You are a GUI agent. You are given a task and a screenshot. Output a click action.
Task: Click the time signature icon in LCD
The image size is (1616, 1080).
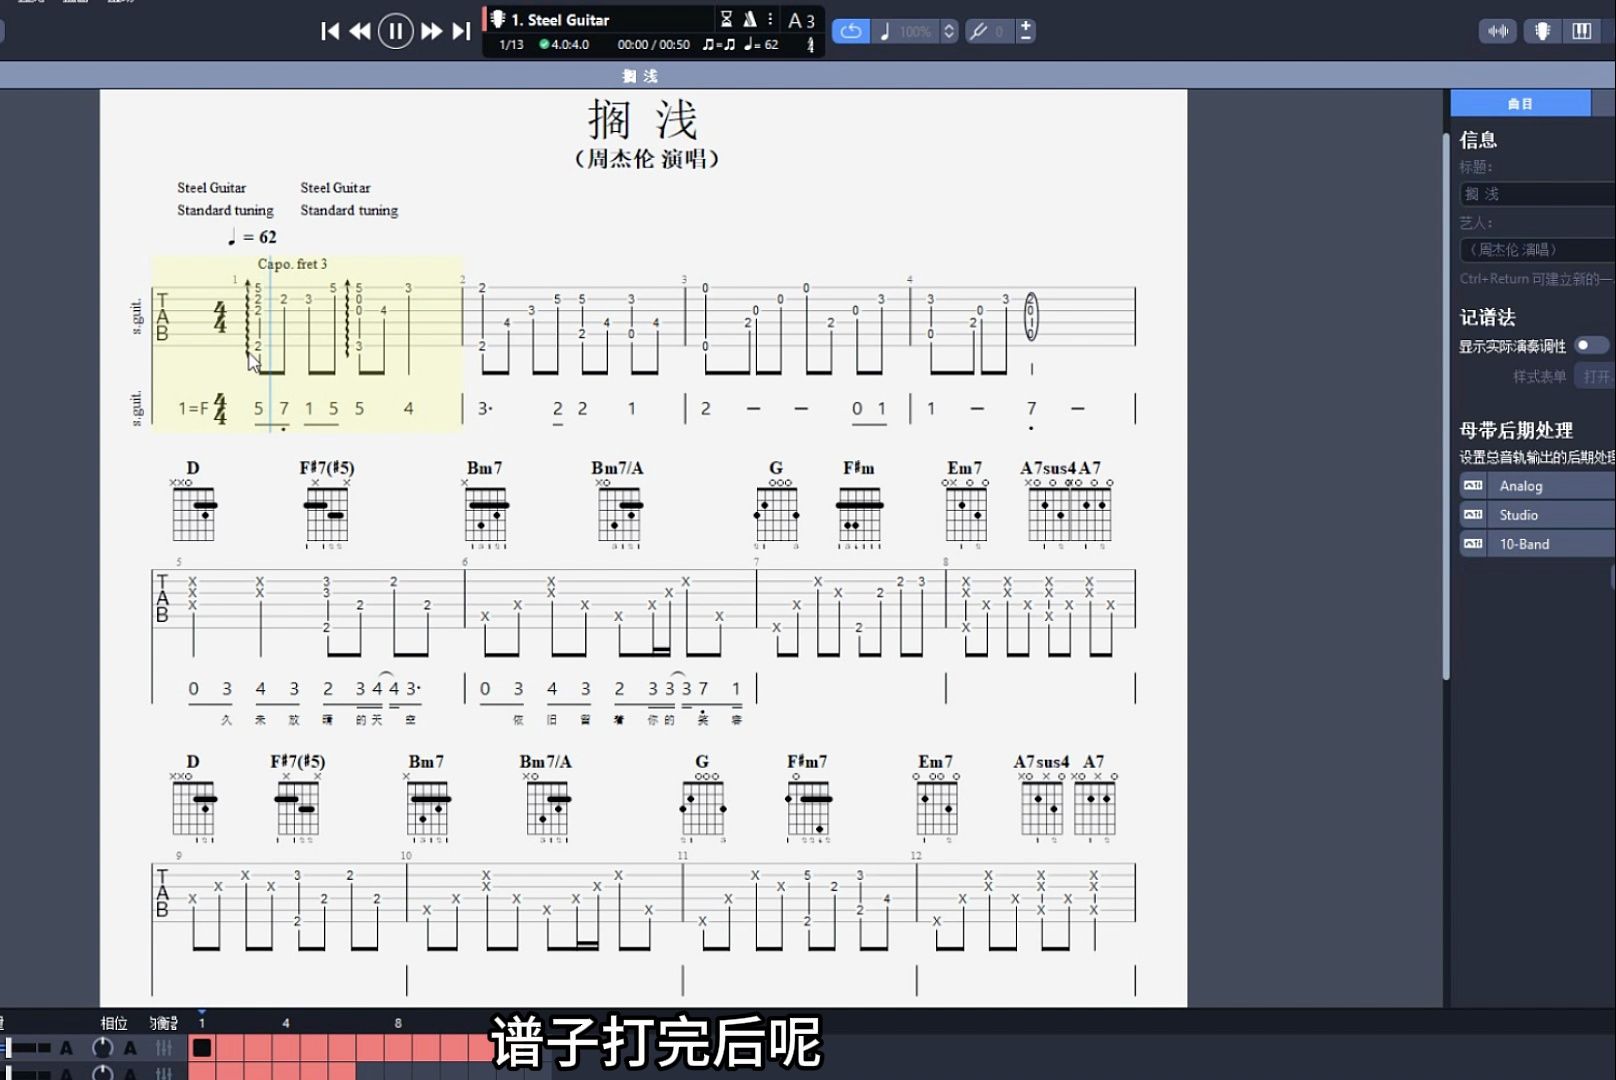click(x=810, y=45)
